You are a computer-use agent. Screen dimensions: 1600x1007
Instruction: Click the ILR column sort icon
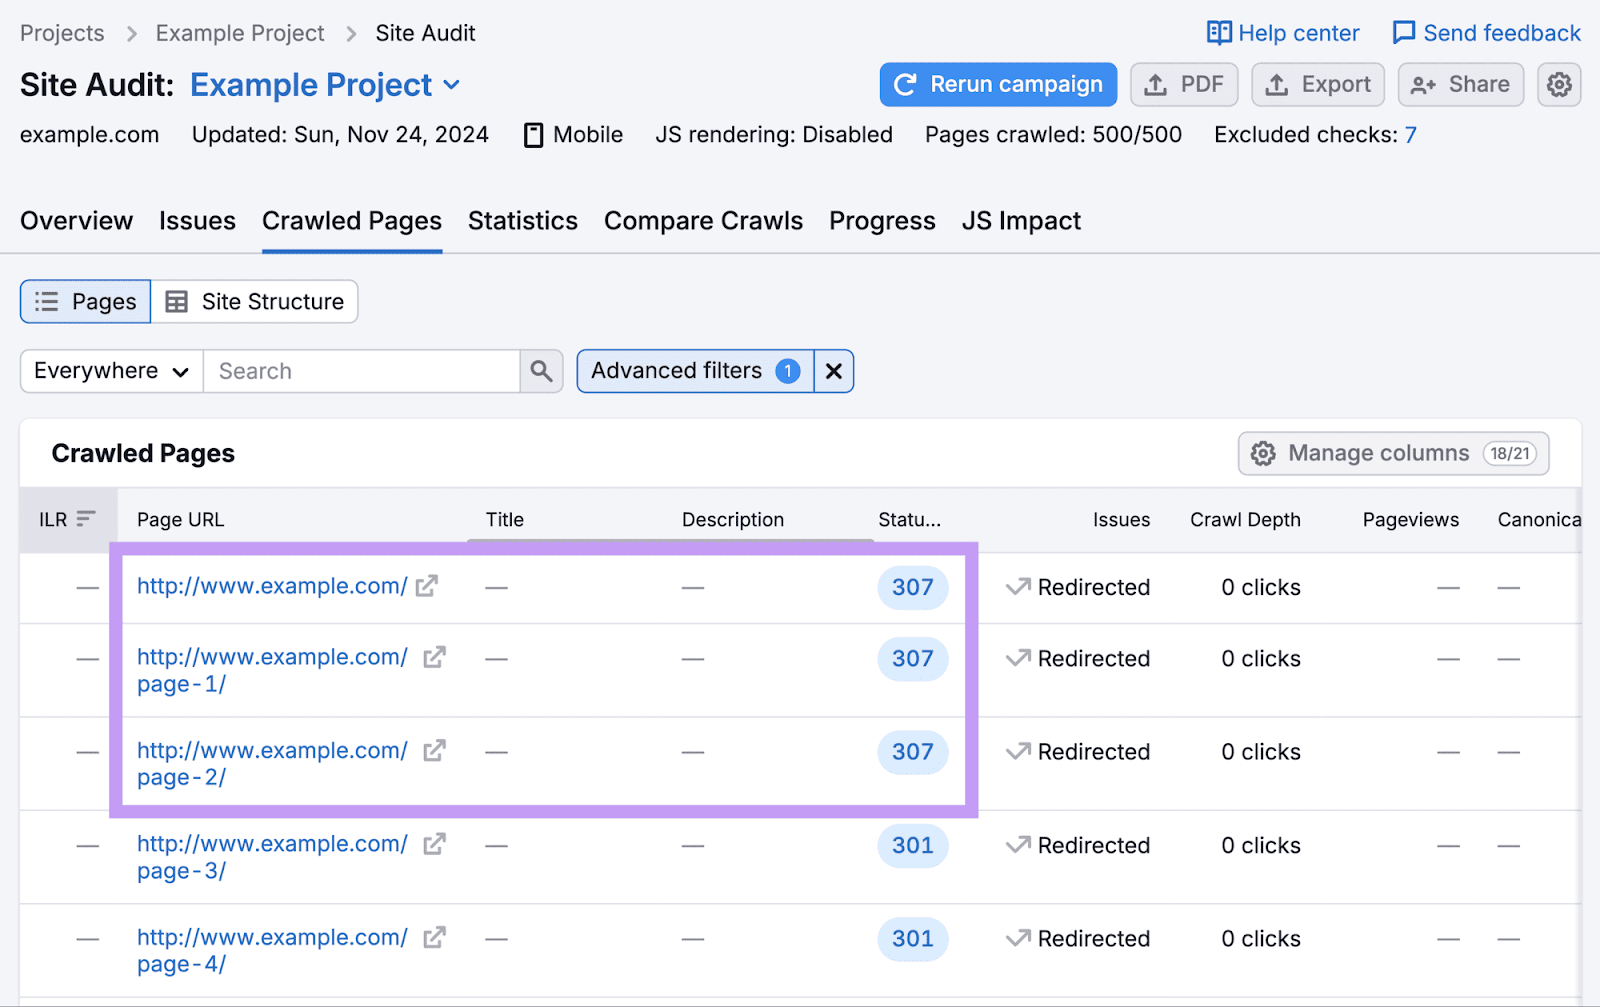83,518
